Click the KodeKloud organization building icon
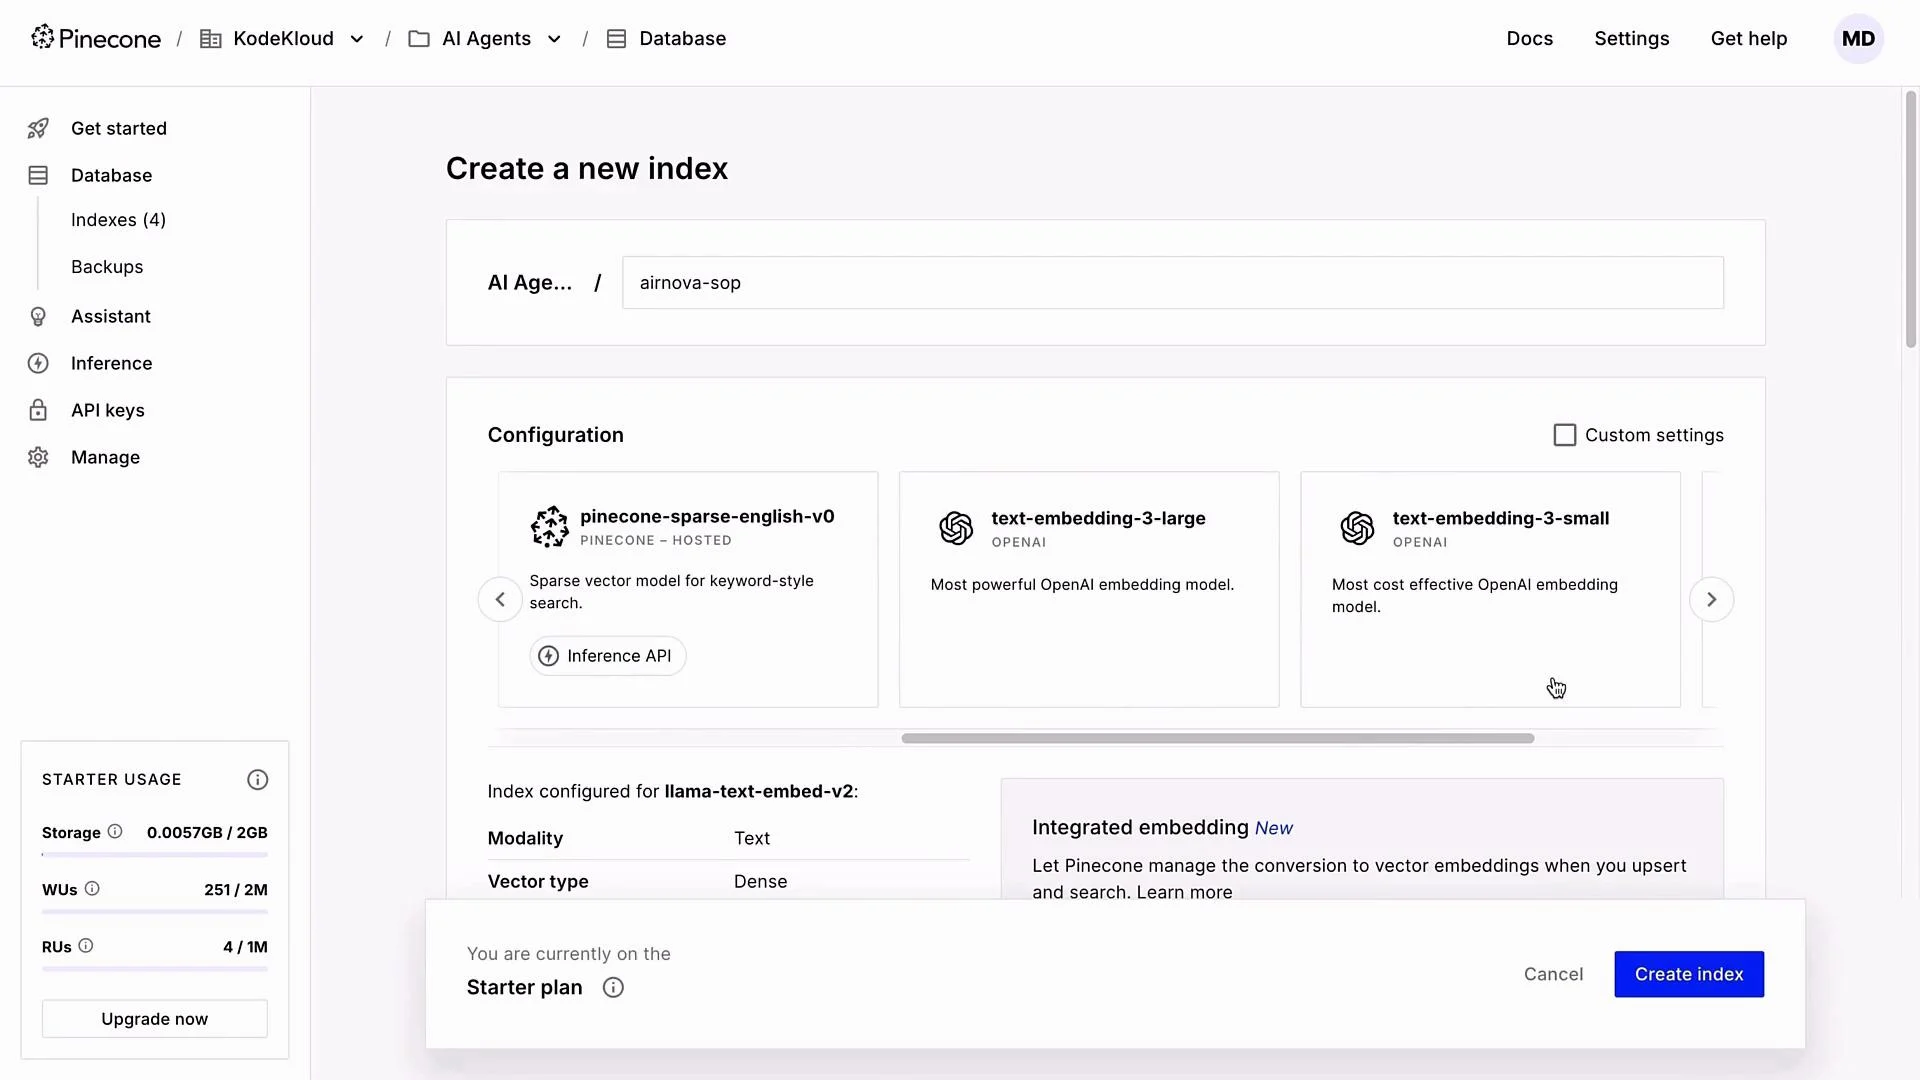1920x1080 pixels. (211, 39)
